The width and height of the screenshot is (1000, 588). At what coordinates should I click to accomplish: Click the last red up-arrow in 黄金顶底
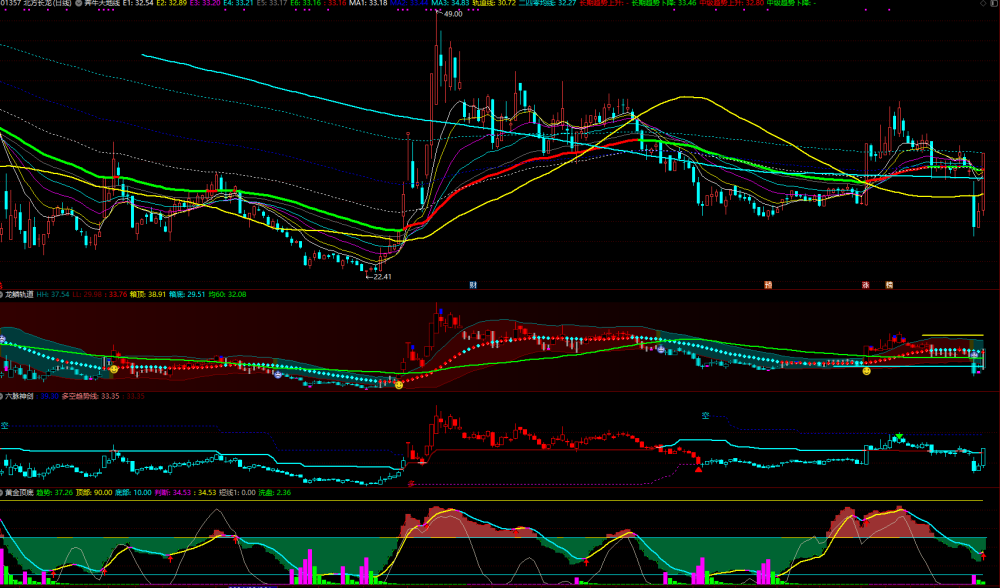[983, 555]
